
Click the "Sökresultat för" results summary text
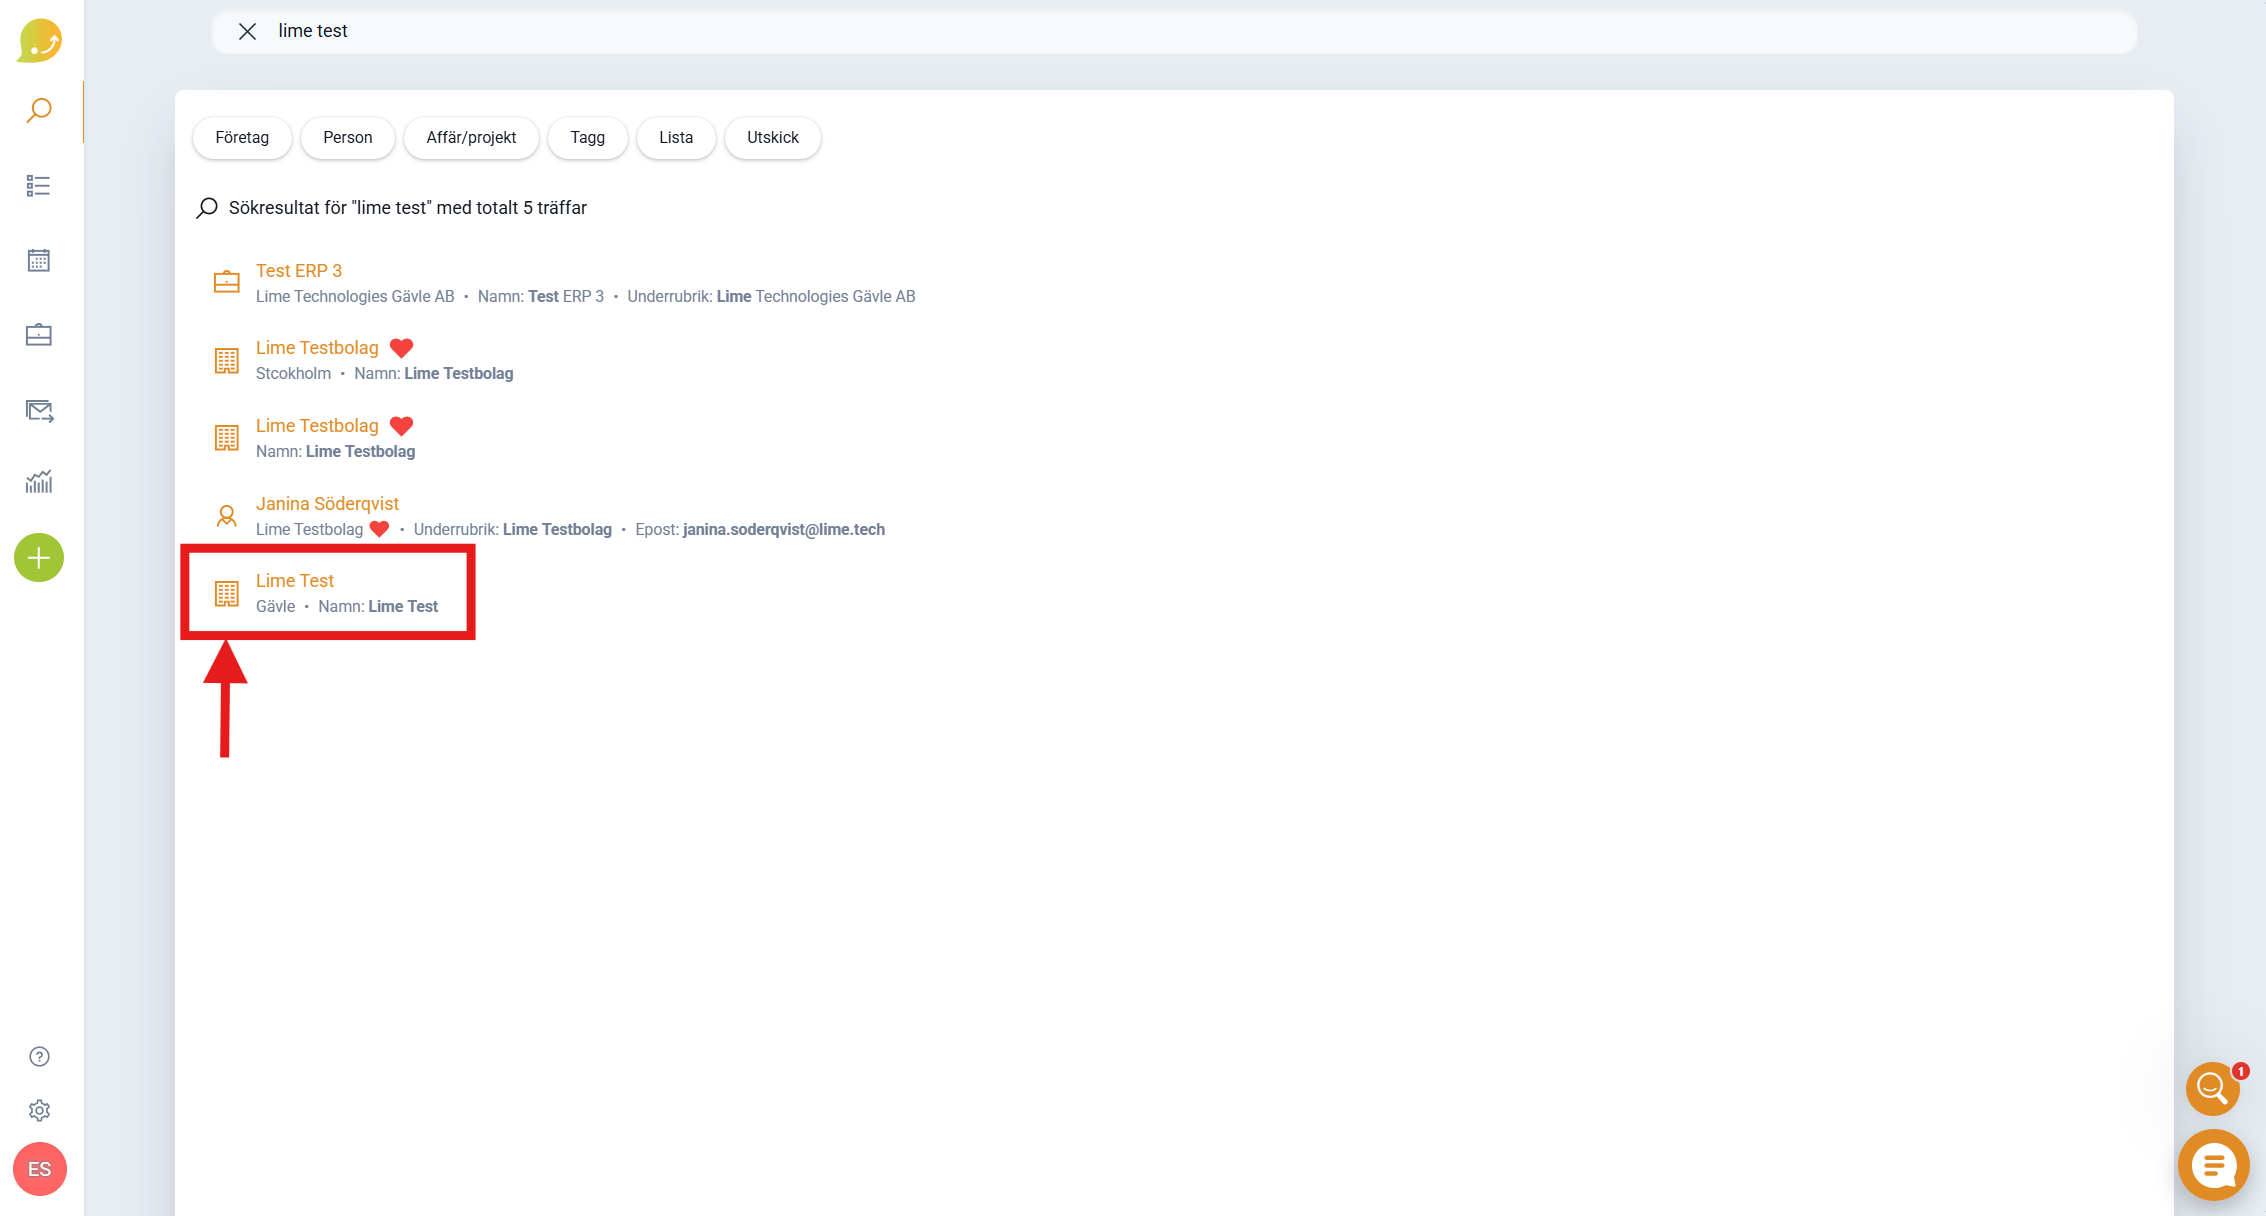(x=408, y=208)
